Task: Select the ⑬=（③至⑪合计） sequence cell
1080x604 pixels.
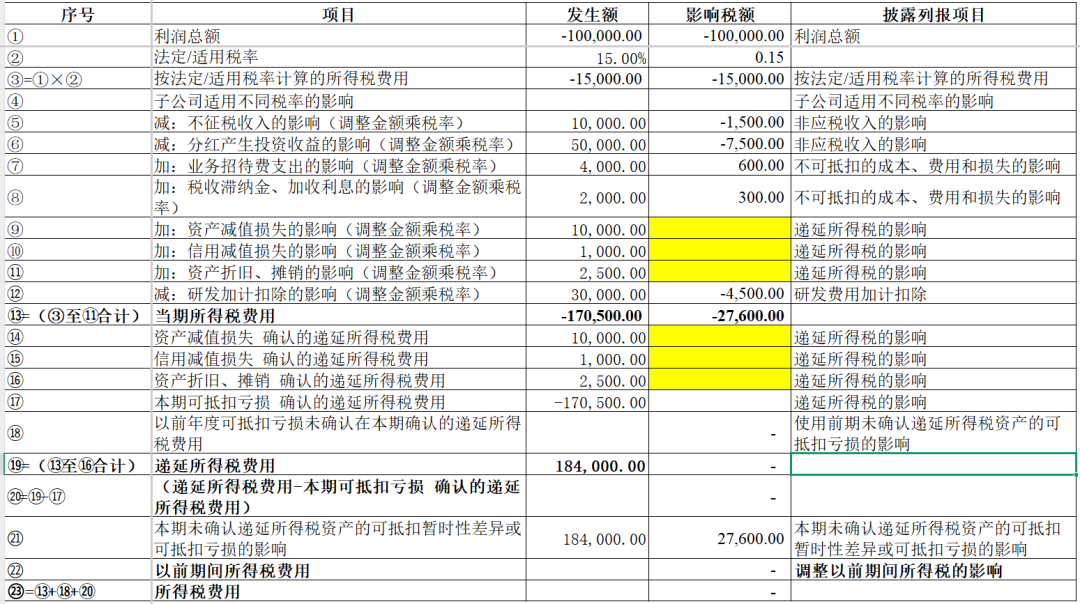Action: 78,316
